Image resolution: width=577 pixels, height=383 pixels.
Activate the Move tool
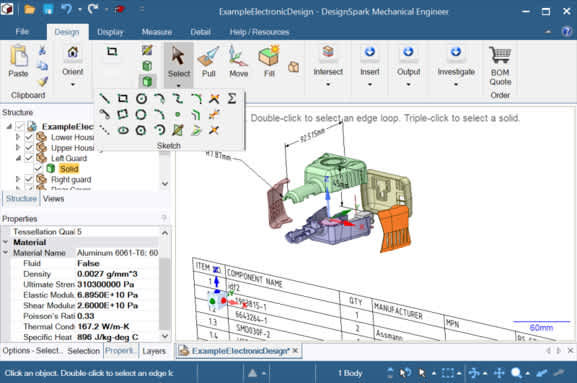(238, 61)
